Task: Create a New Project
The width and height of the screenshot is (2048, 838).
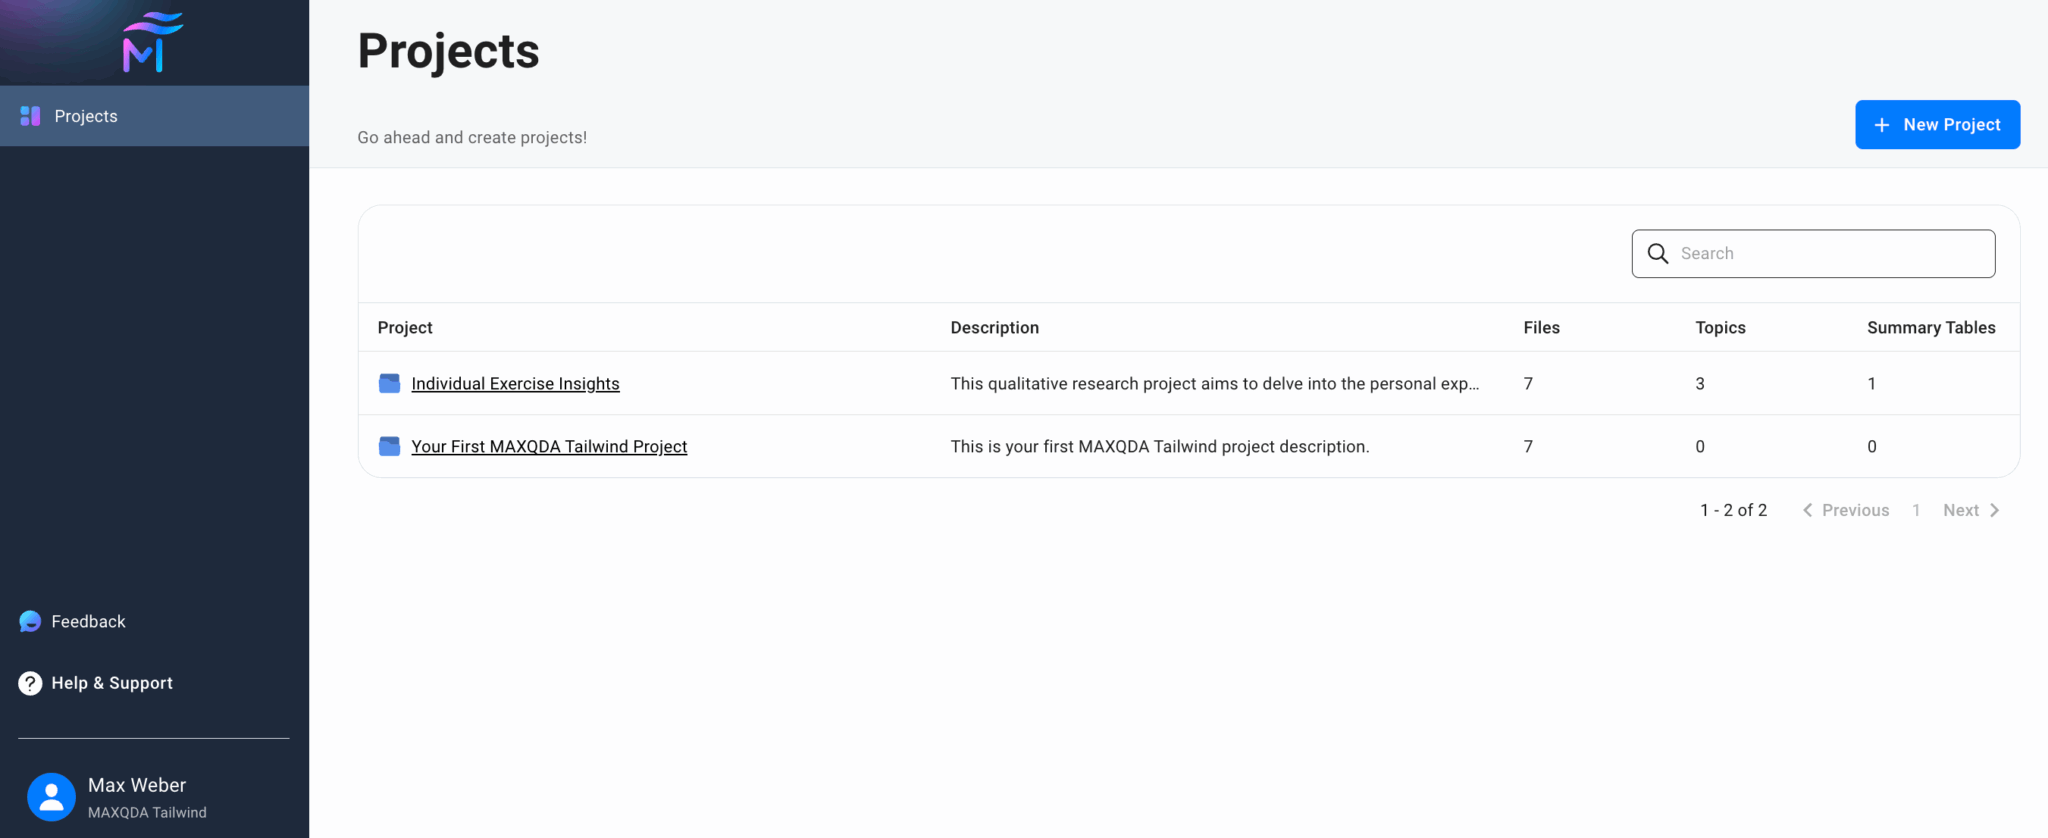Action: click(1937, 125)
